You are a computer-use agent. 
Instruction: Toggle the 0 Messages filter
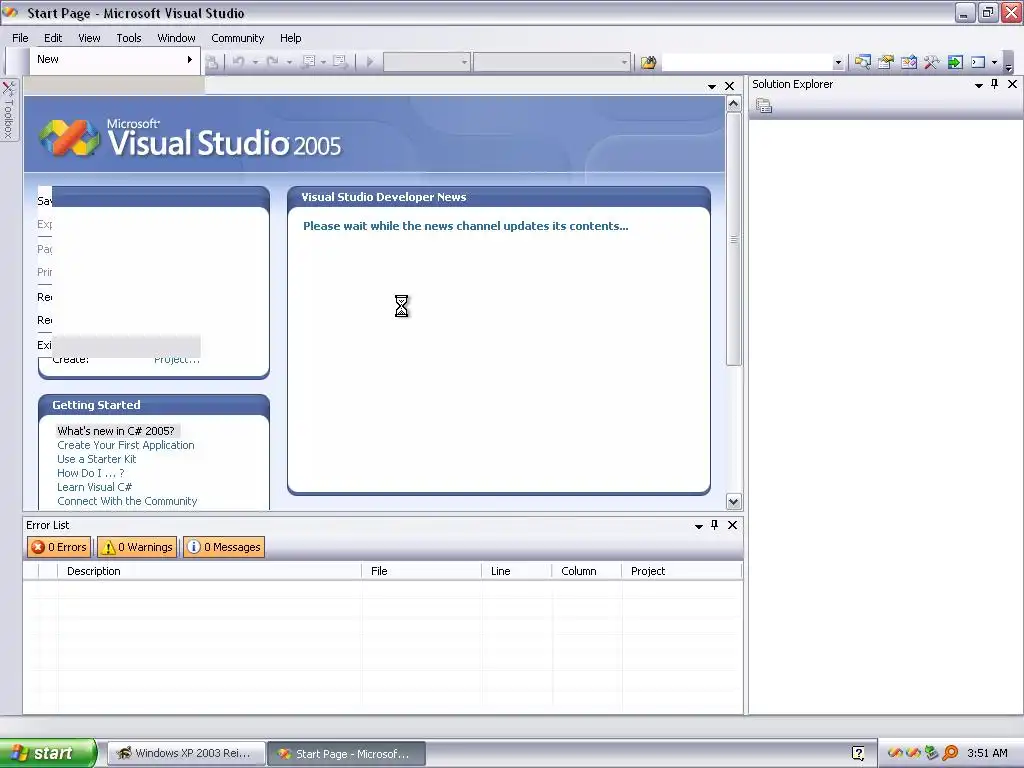[x=224, y=547]
